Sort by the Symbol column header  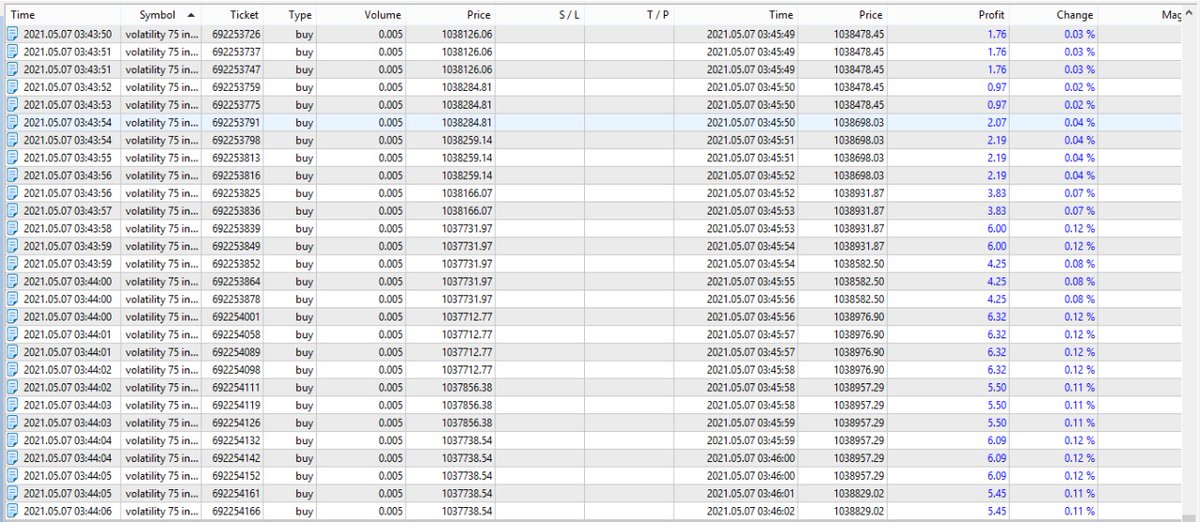(x=161, y=15)
